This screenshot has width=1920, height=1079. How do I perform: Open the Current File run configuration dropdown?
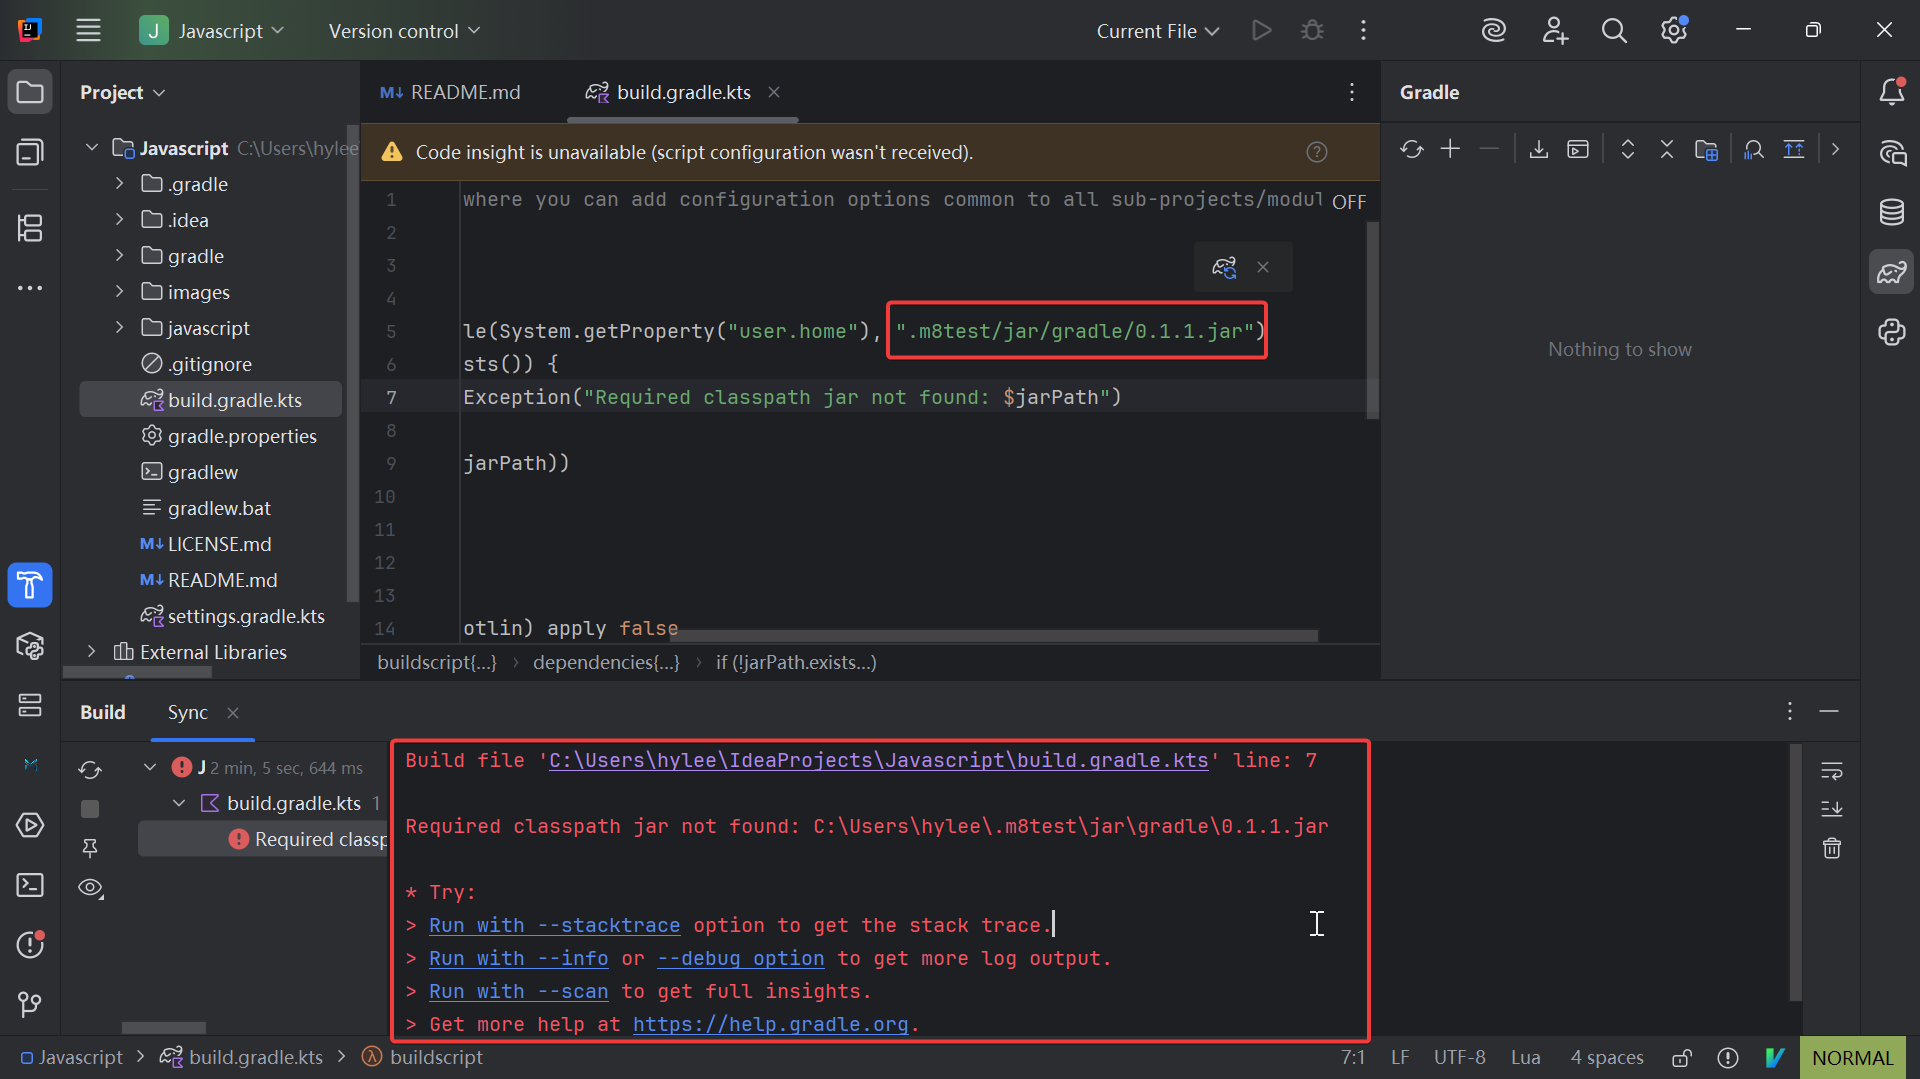(1155, 30)
